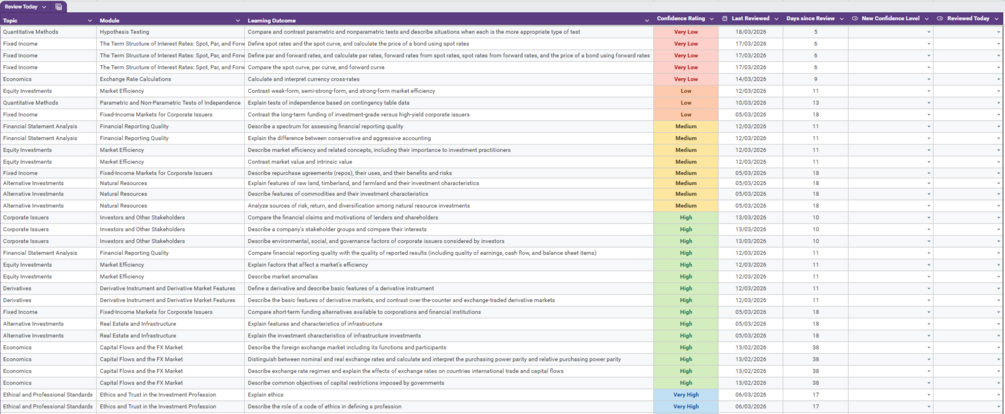Click the '14/03/2026' date cell
Viewport: 1005px width, 414px height.
click(751, 79)
